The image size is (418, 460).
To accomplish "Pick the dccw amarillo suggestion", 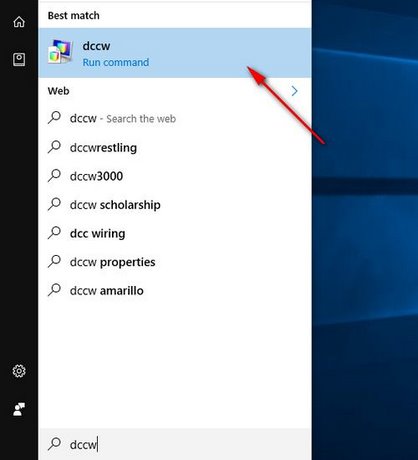I will (175, 290).
